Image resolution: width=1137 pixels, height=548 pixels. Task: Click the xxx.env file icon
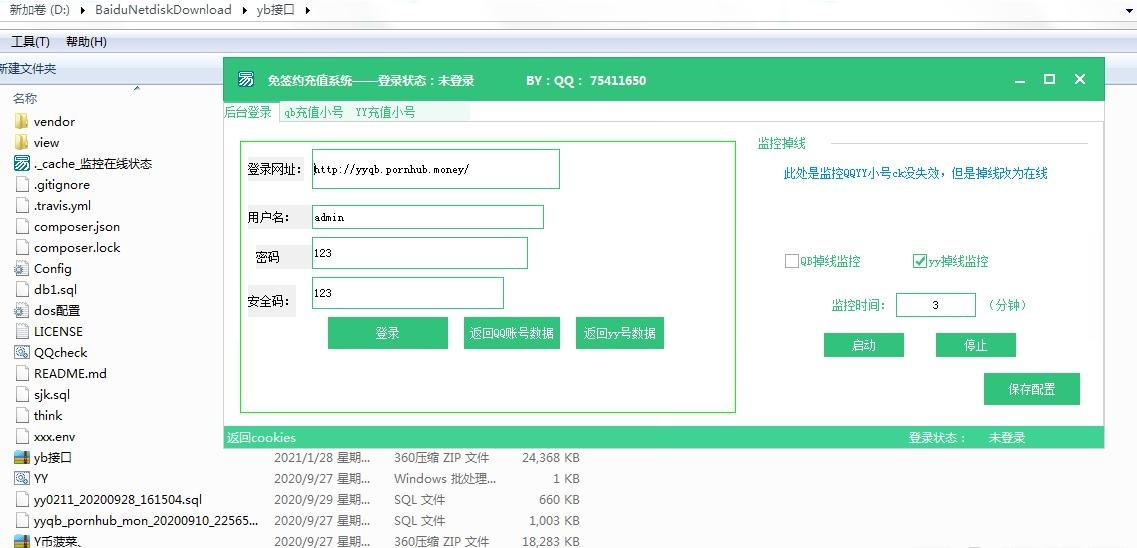21,436
